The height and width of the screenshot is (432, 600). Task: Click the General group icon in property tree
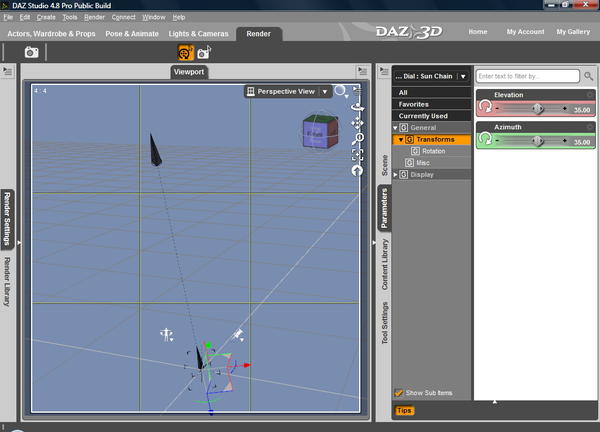click(x=404, y=127)
